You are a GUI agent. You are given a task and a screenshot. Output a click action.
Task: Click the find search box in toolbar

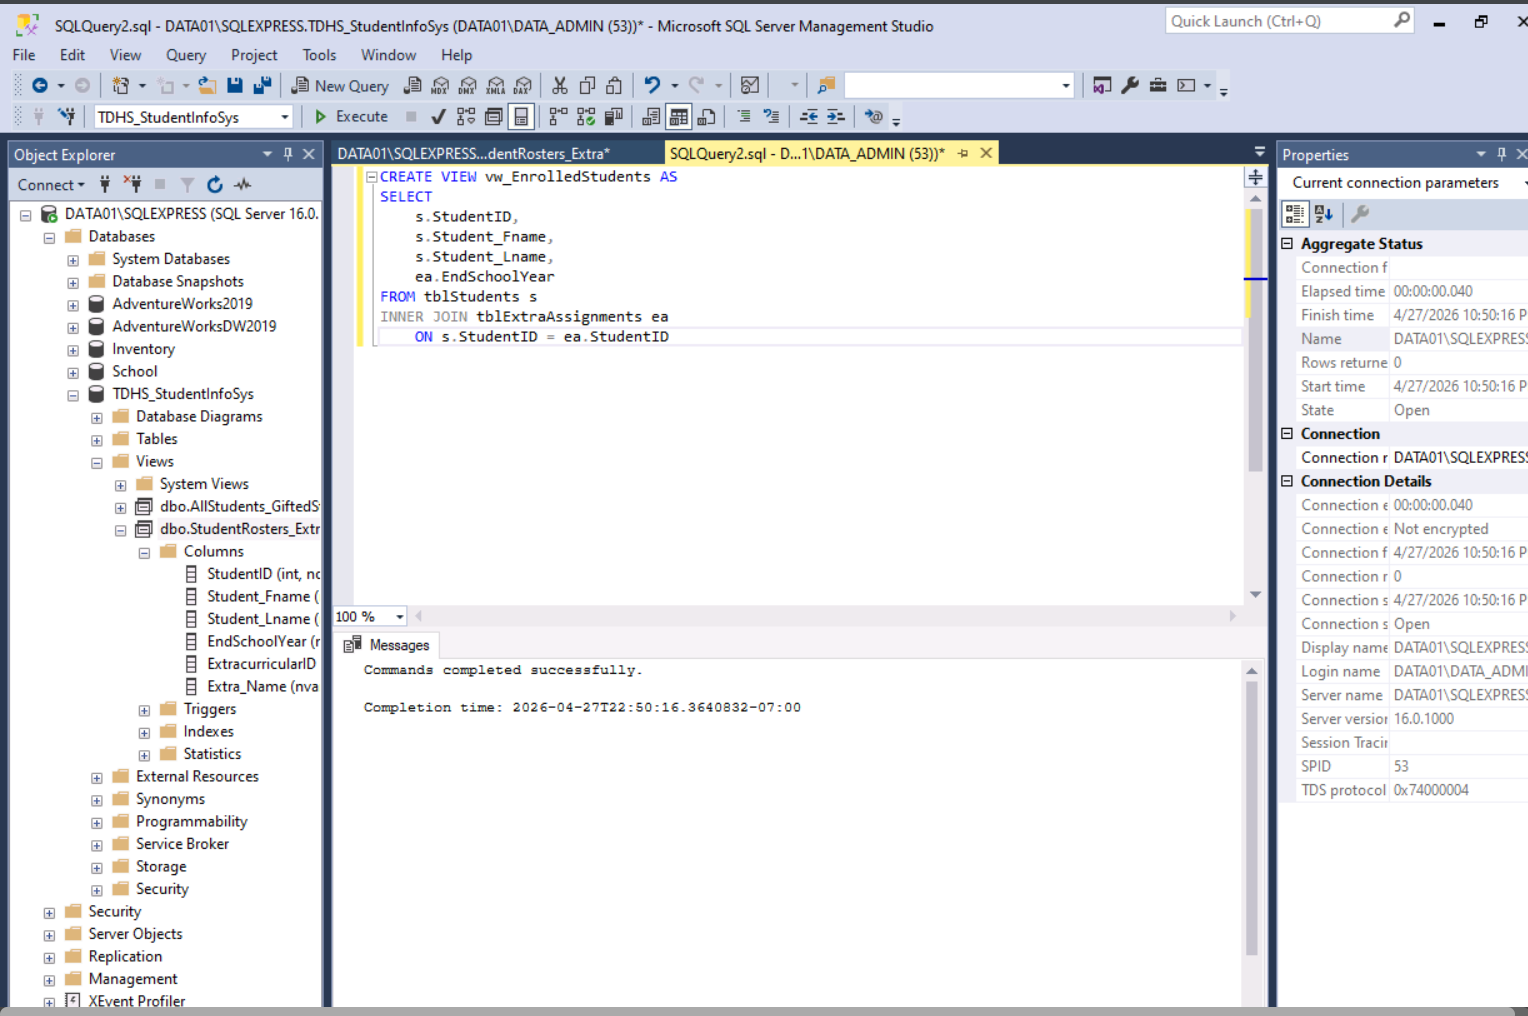point(950,86)
